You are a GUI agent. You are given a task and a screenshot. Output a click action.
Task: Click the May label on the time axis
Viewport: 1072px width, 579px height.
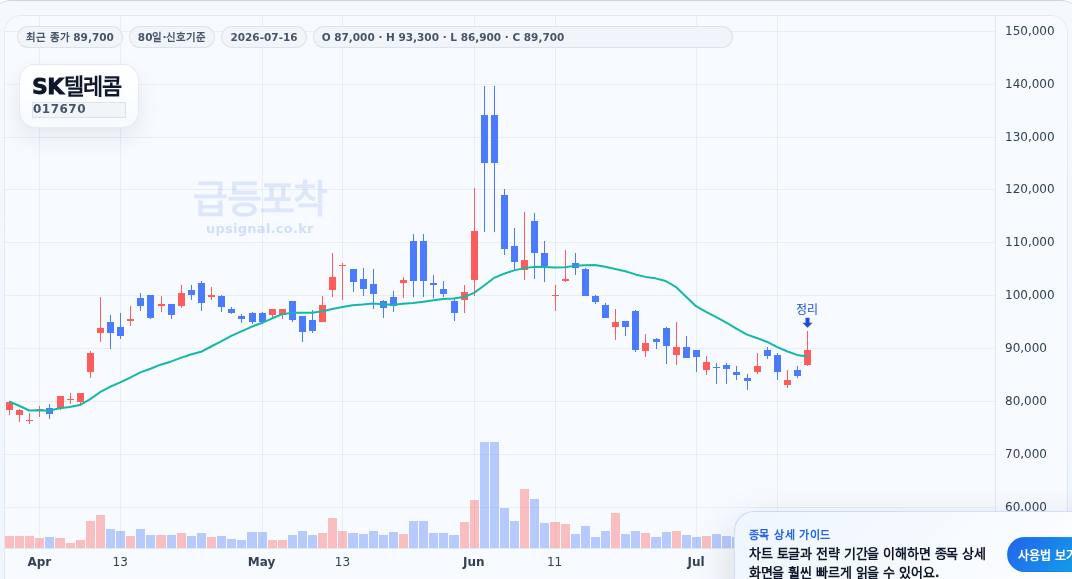click(261, 562)
